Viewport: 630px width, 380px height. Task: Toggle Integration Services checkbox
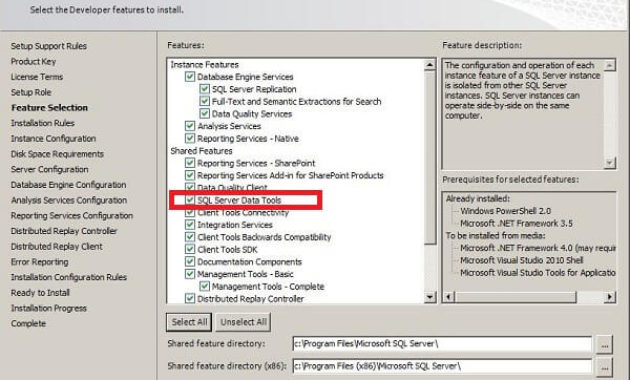[190, 225]
